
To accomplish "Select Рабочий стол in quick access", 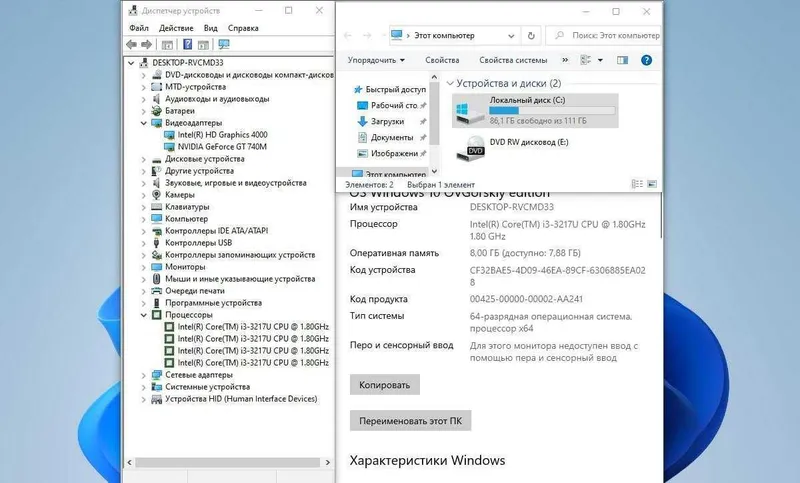I will click(391, 106).
